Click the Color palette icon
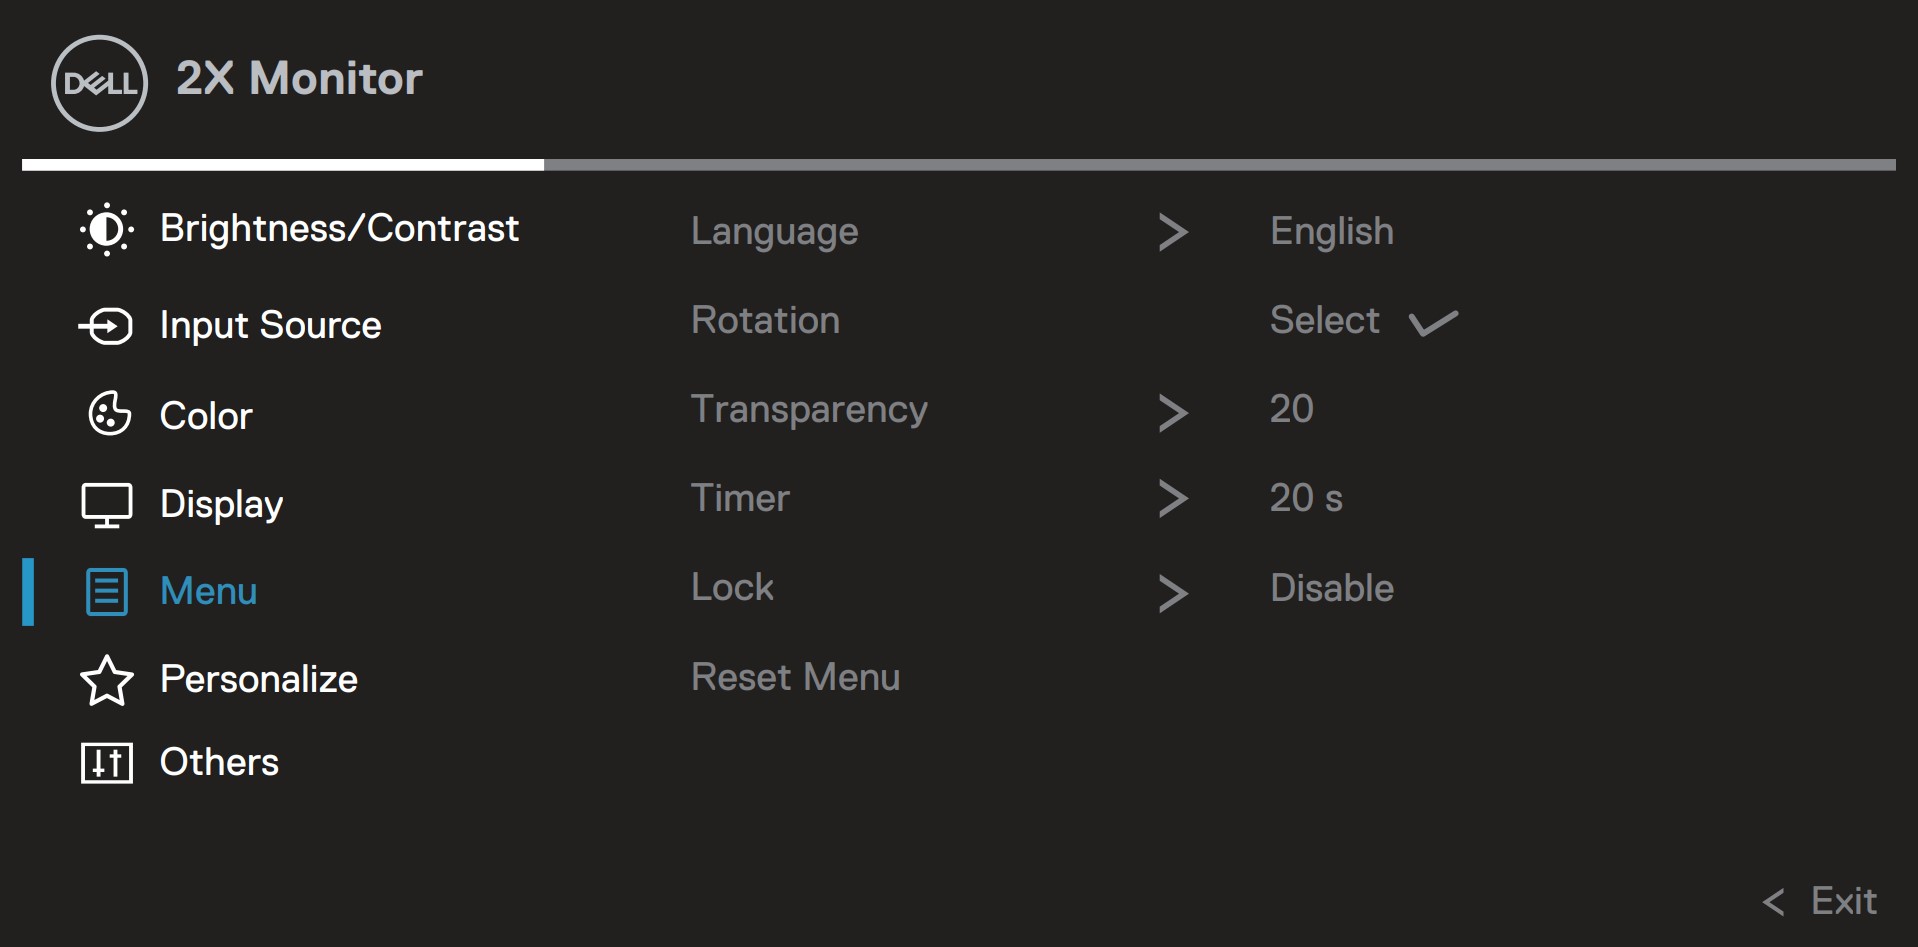The image size is (1918, 947). 109,414
